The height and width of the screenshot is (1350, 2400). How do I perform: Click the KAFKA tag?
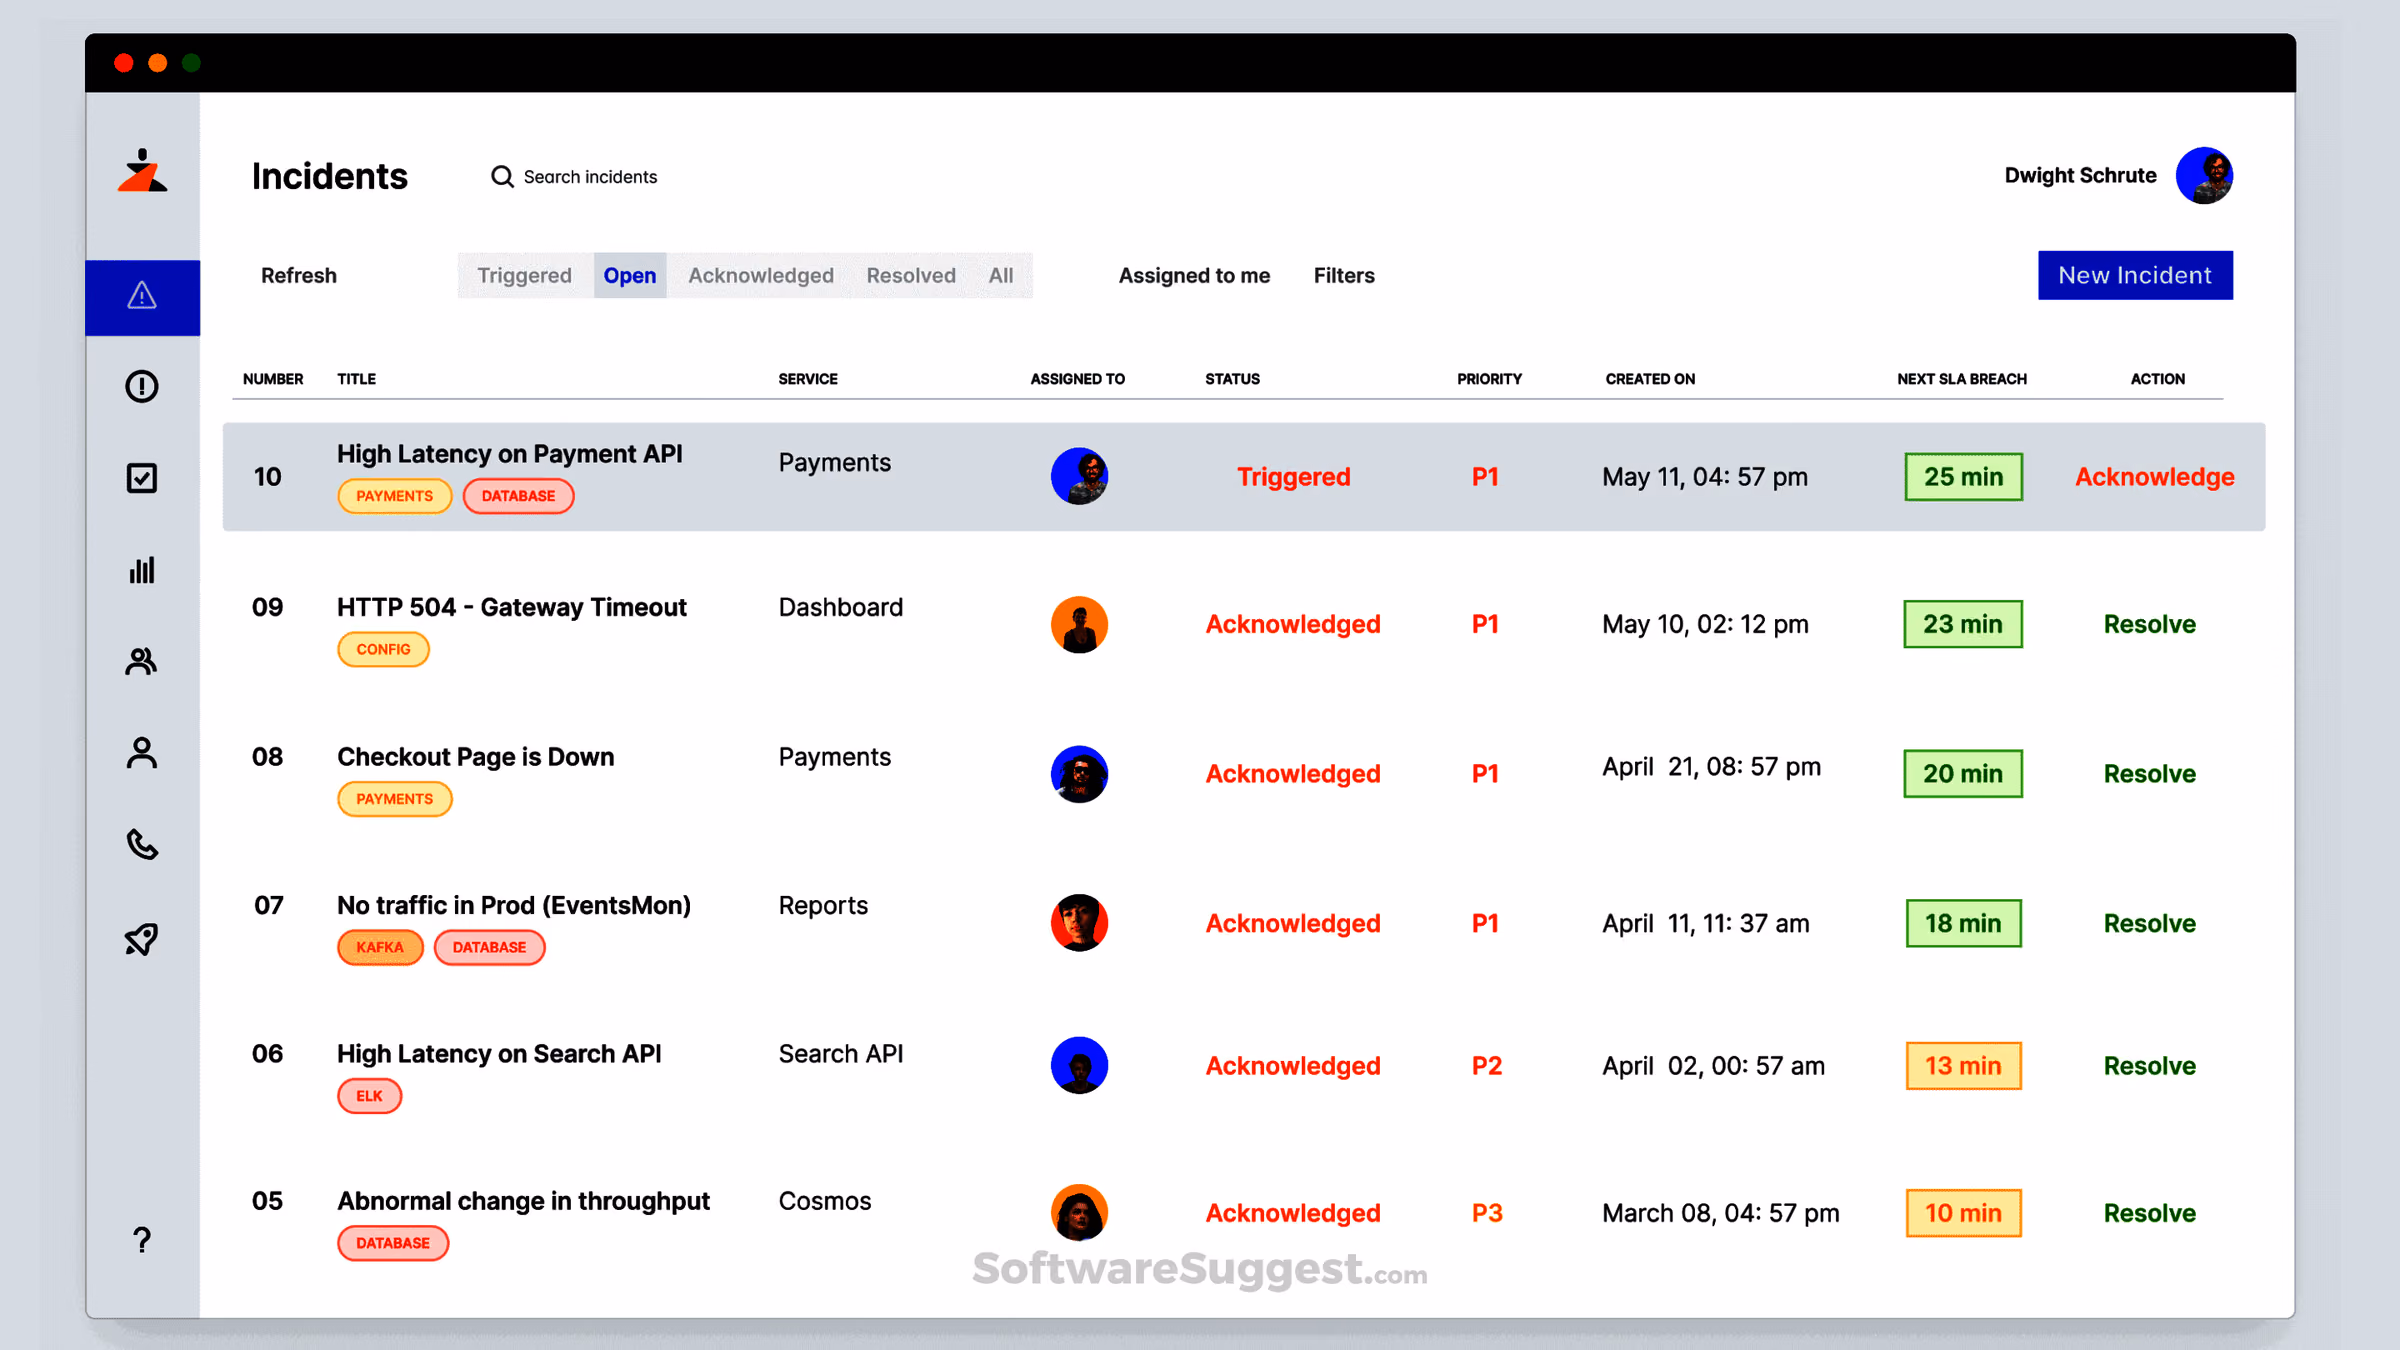coord(380,947)
